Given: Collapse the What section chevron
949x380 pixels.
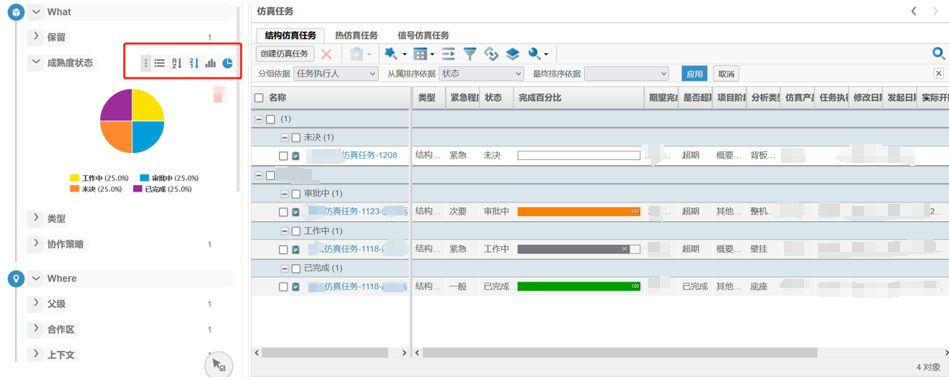Looking at the screenshot, I should click(x=36, y=11).
